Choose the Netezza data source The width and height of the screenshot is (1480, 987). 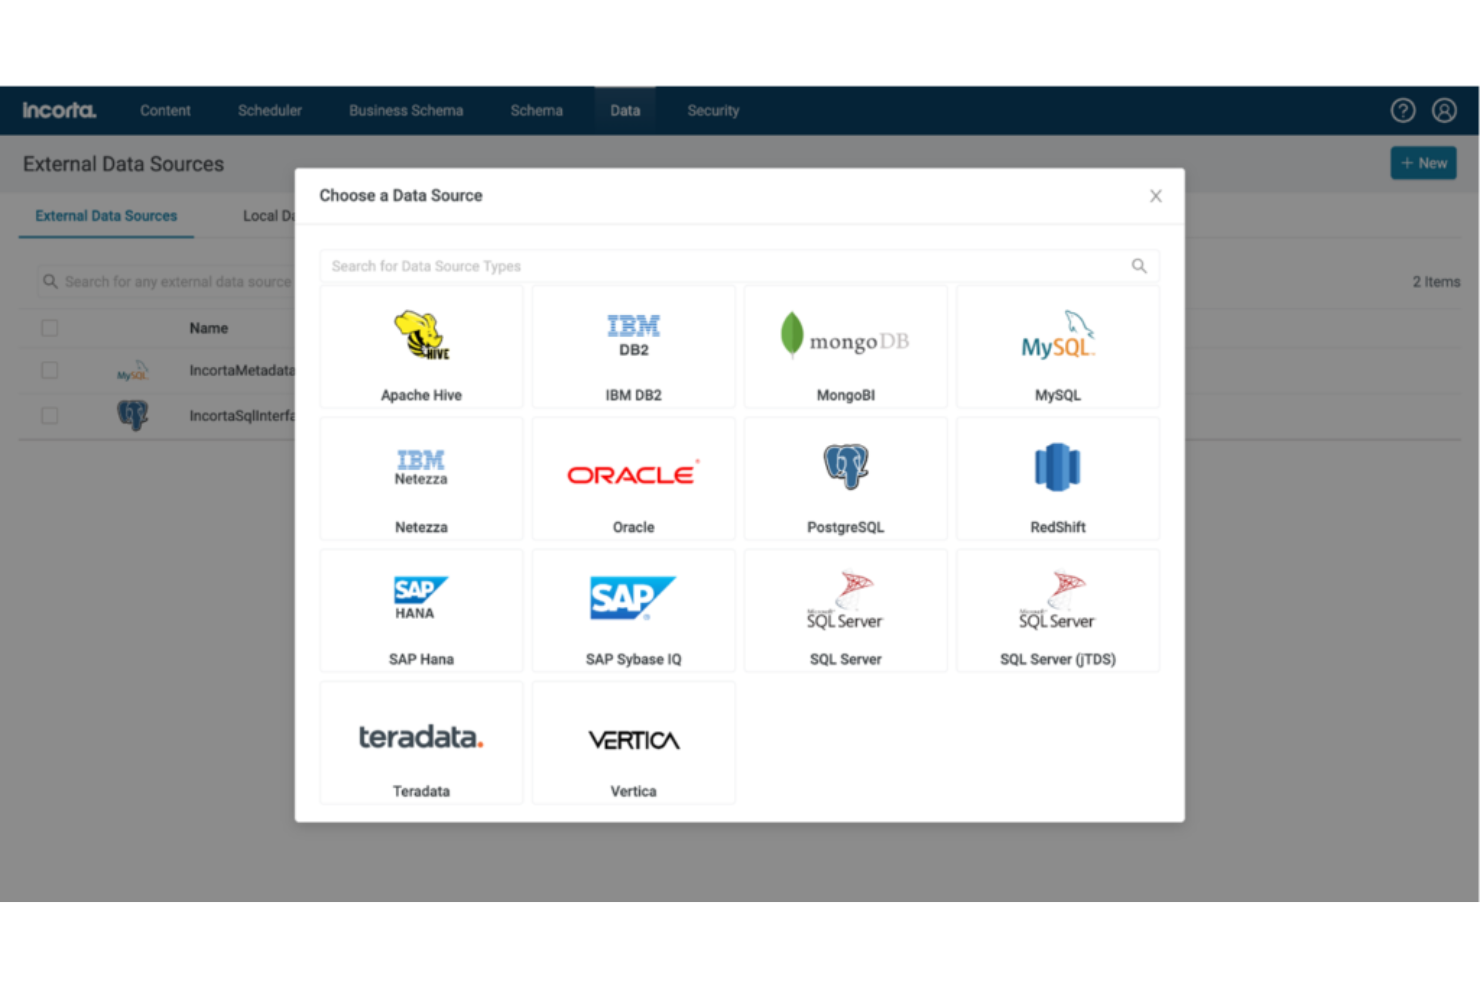tap(421, 479)
